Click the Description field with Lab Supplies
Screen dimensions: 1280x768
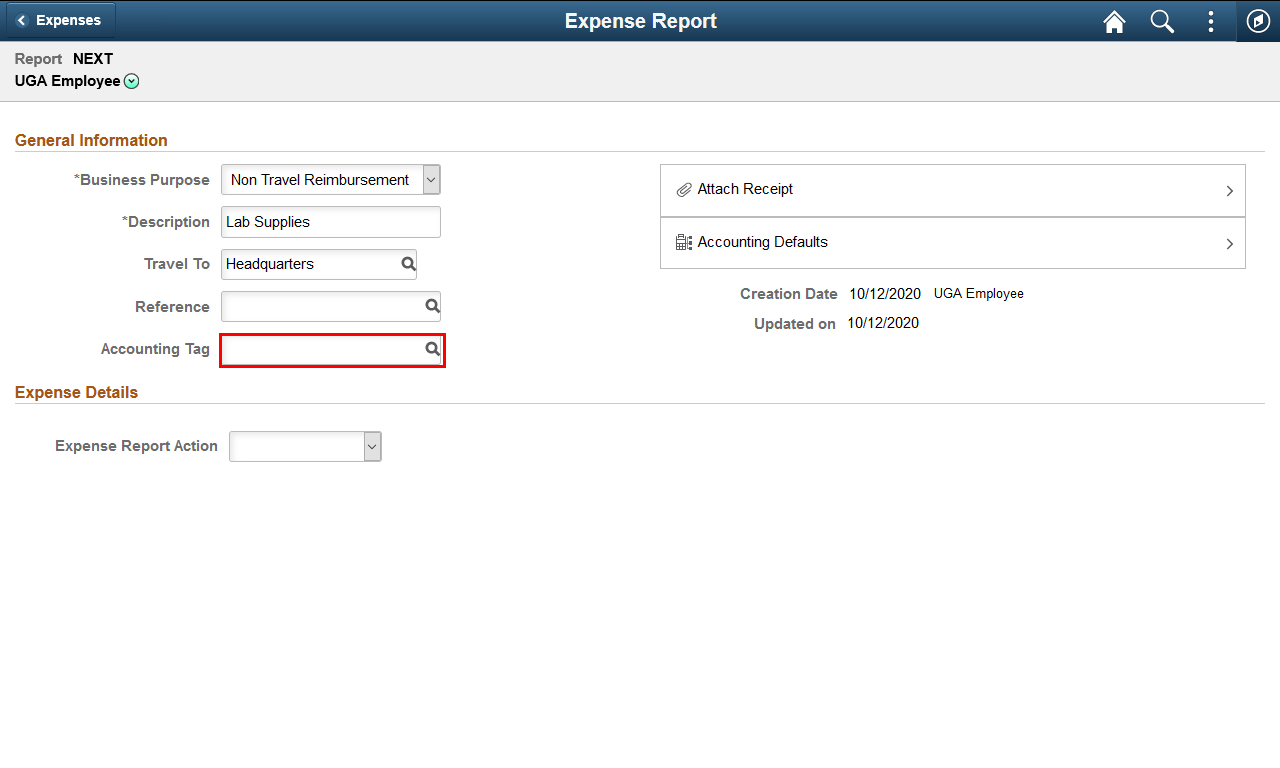(331, 222)
